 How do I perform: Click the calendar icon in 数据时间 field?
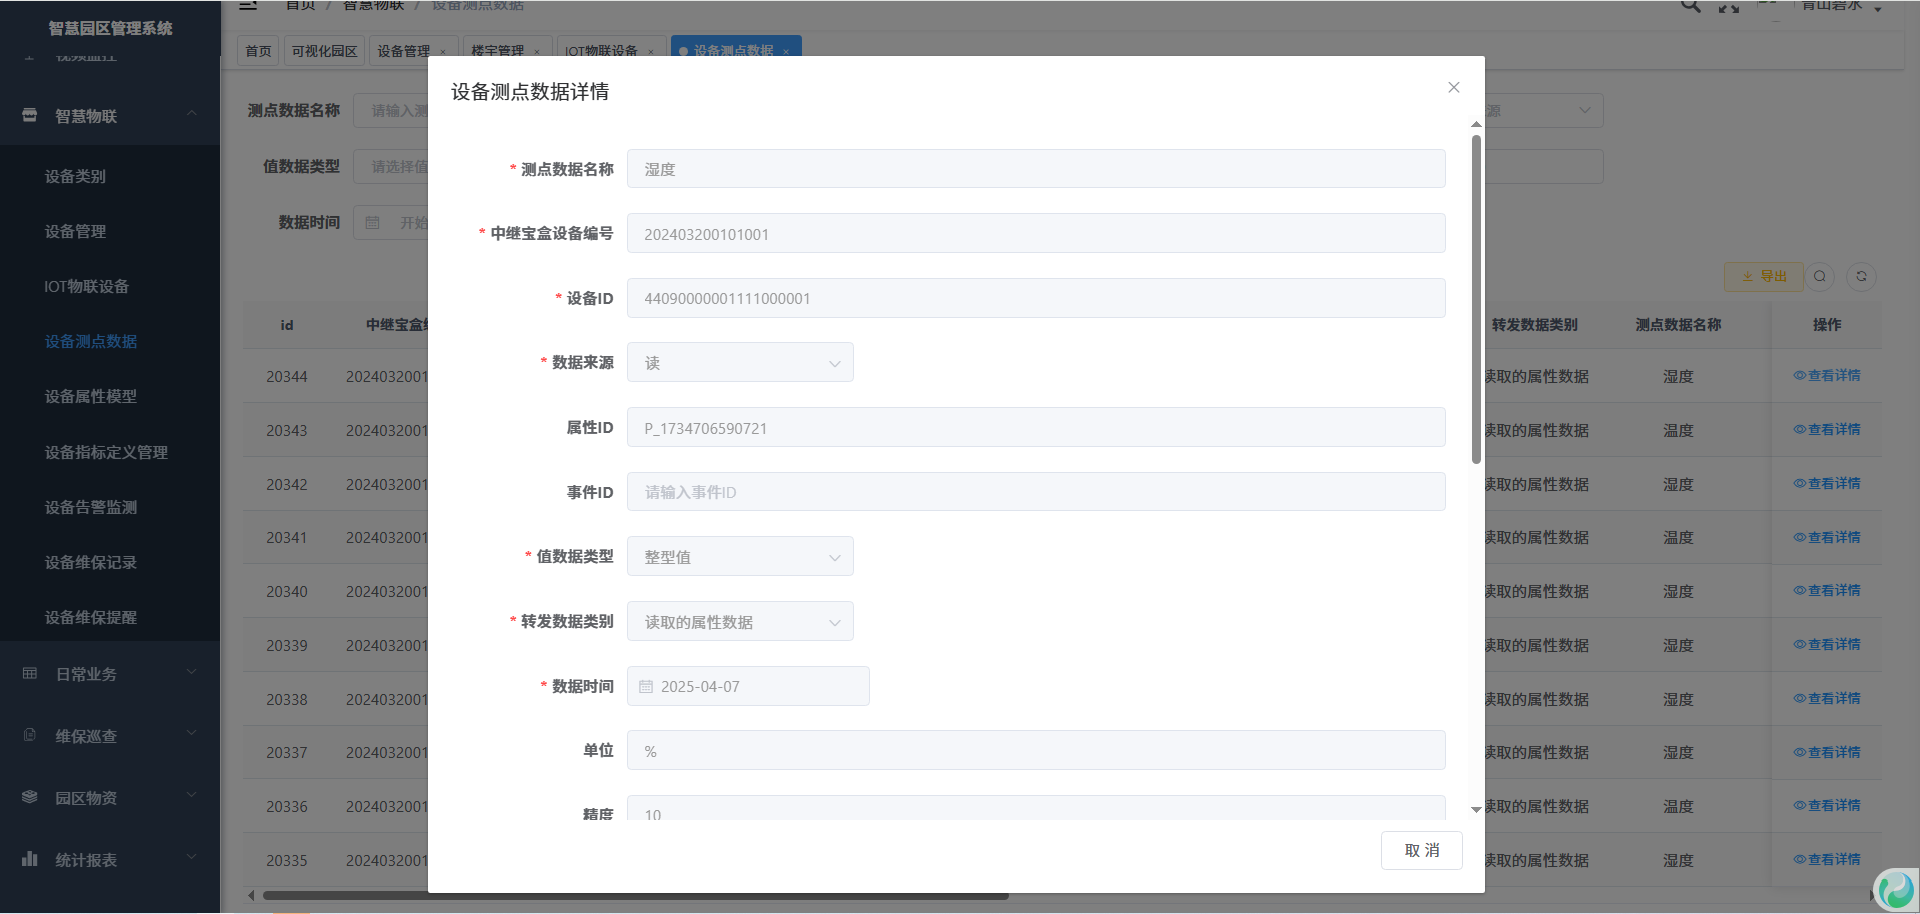(646, 687)
